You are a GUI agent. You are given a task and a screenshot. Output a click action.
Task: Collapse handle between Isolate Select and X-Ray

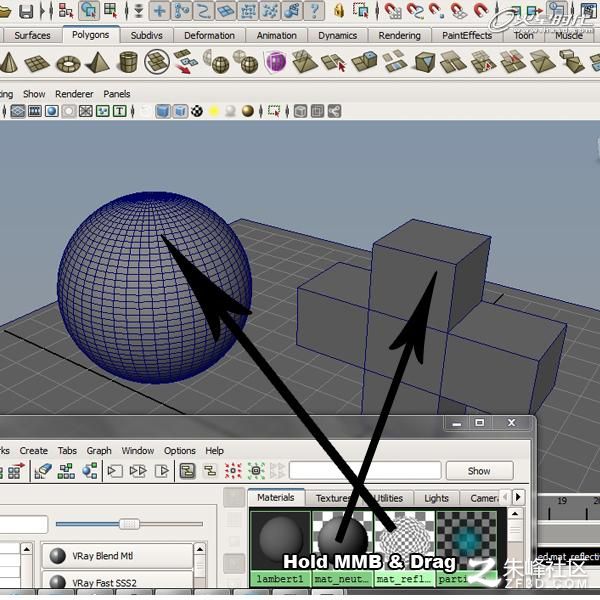287,111
